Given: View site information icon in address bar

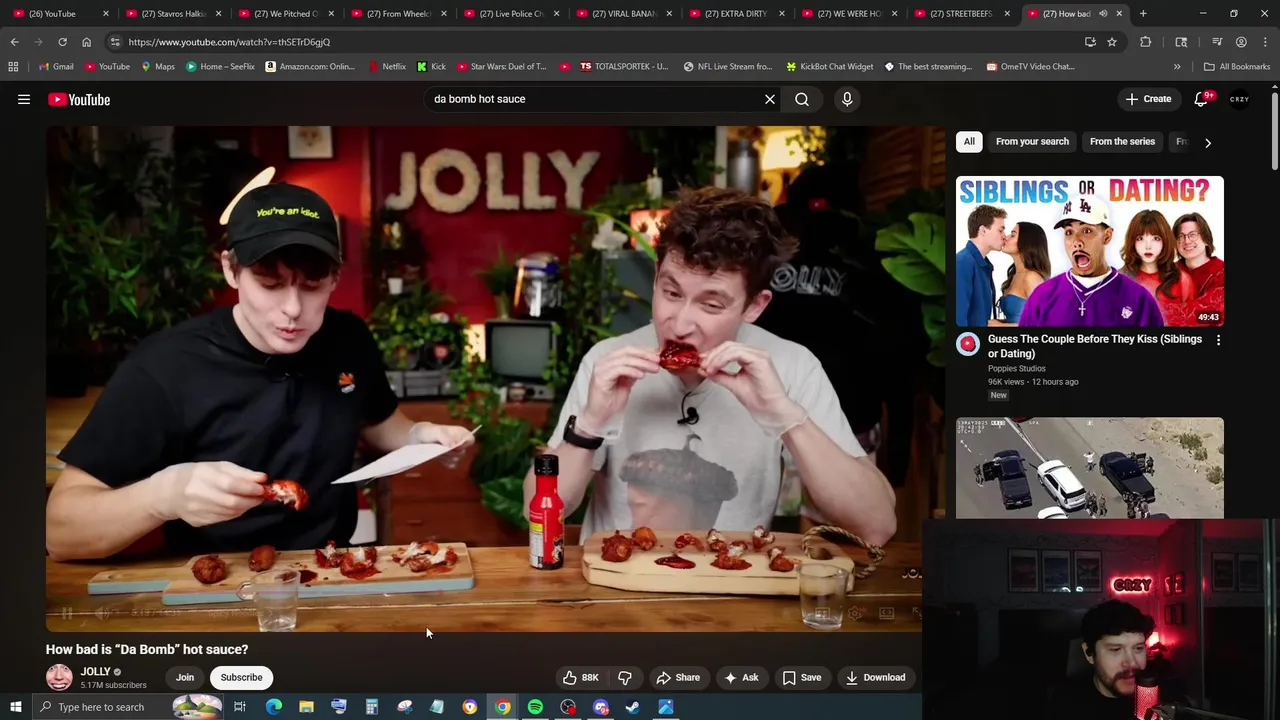Looking at the screenshot, I should 115,42.
